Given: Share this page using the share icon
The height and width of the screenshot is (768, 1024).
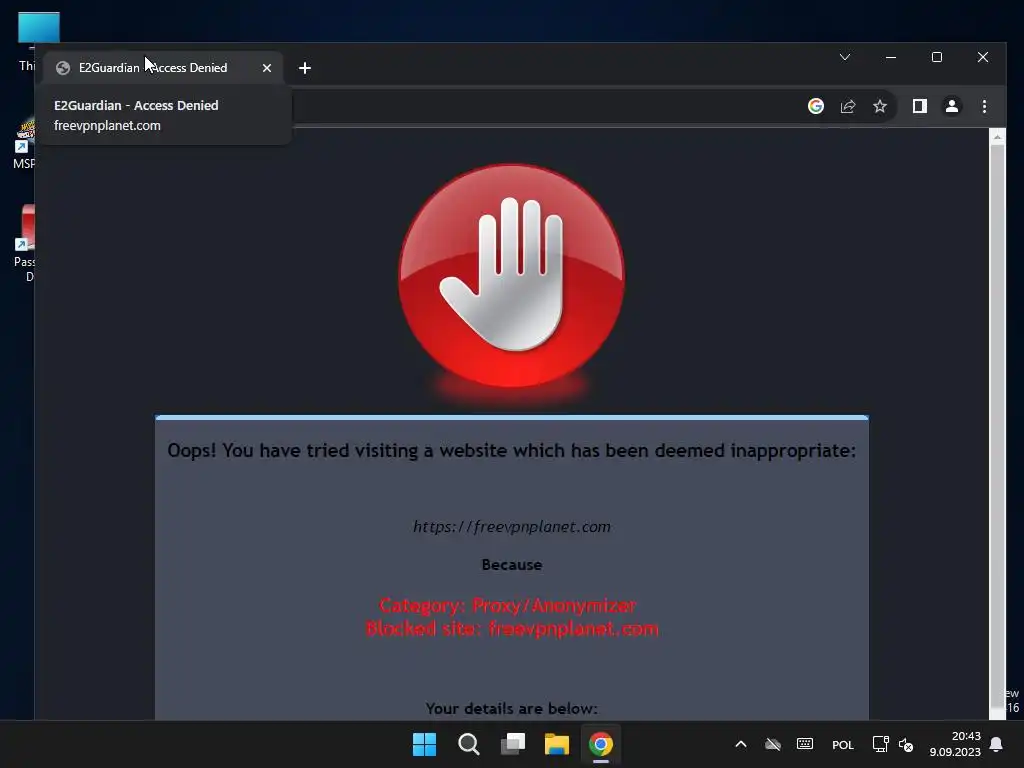Looking at the screenshot, I should [x=848, y=106].
